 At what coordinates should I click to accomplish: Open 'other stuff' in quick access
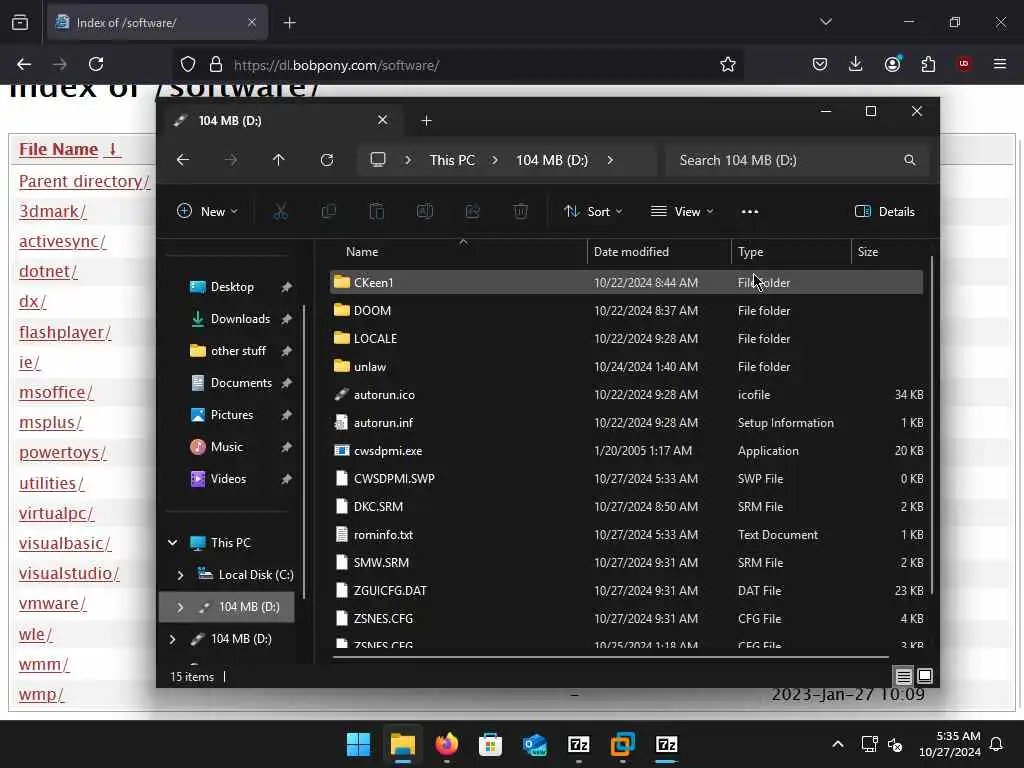[239, 351]
